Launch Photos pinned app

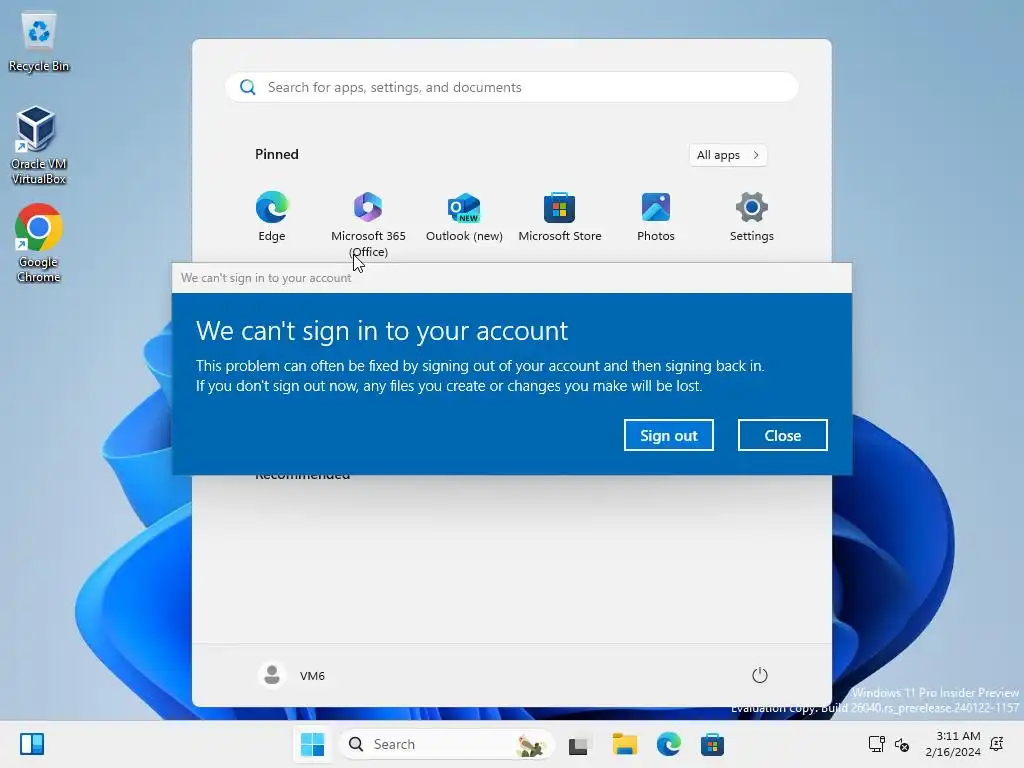coord(656,217)
